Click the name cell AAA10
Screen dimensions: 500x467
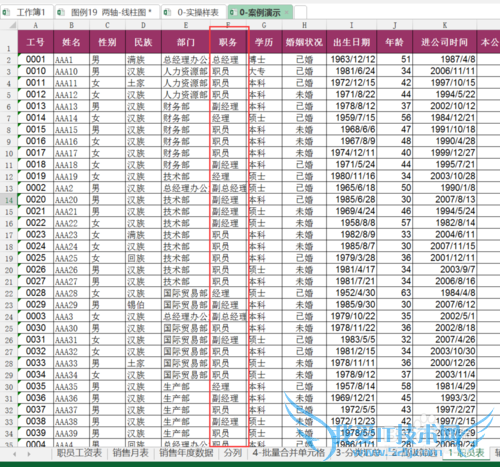pyautogui.click(x=71, y=71)
